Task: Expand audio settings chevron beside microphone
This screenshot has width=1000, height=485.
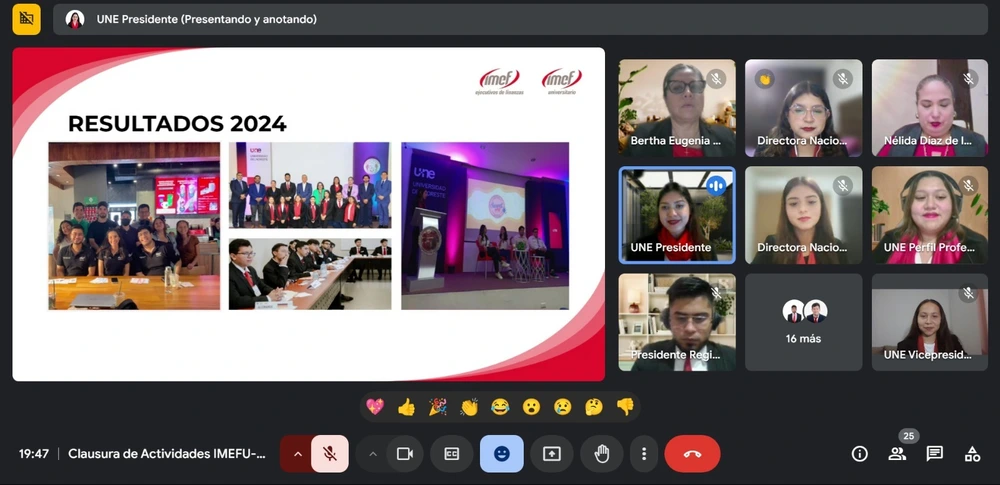Action: [x=296, y=453]
